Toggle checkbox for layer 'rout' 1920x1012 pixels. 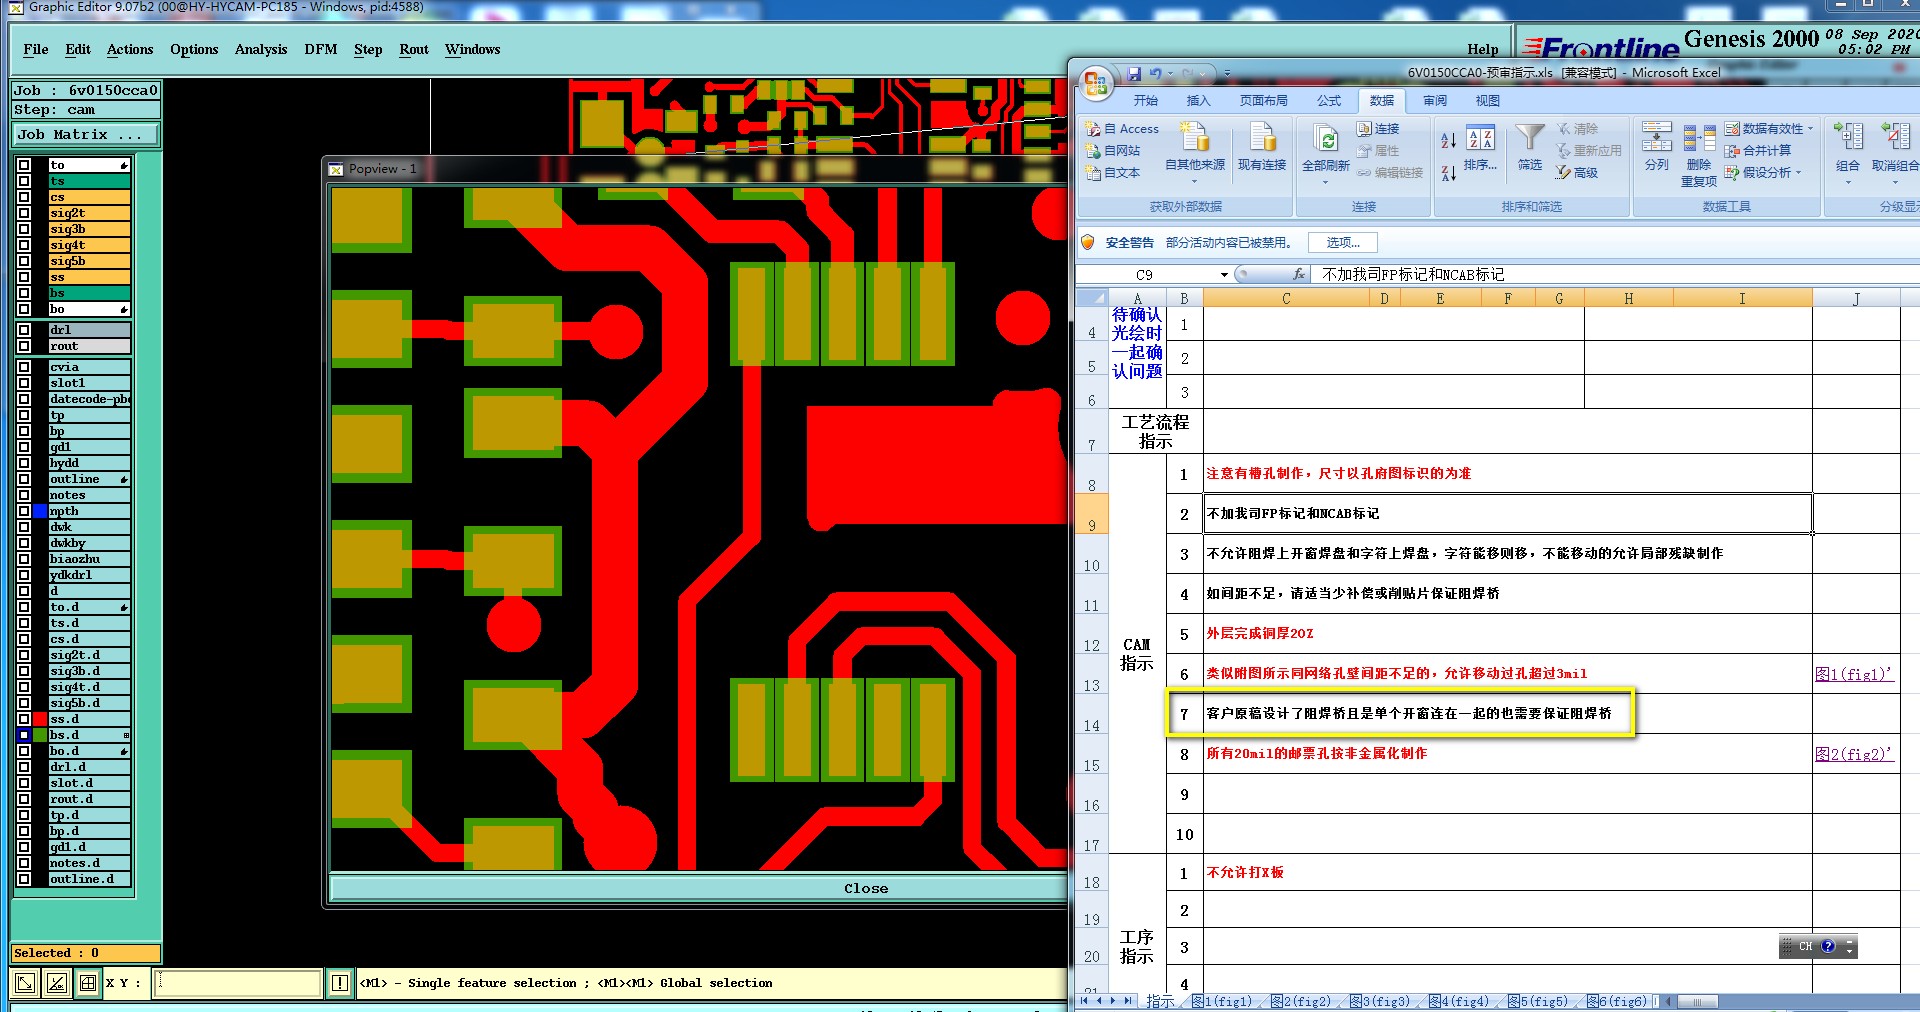click(24, 346)
